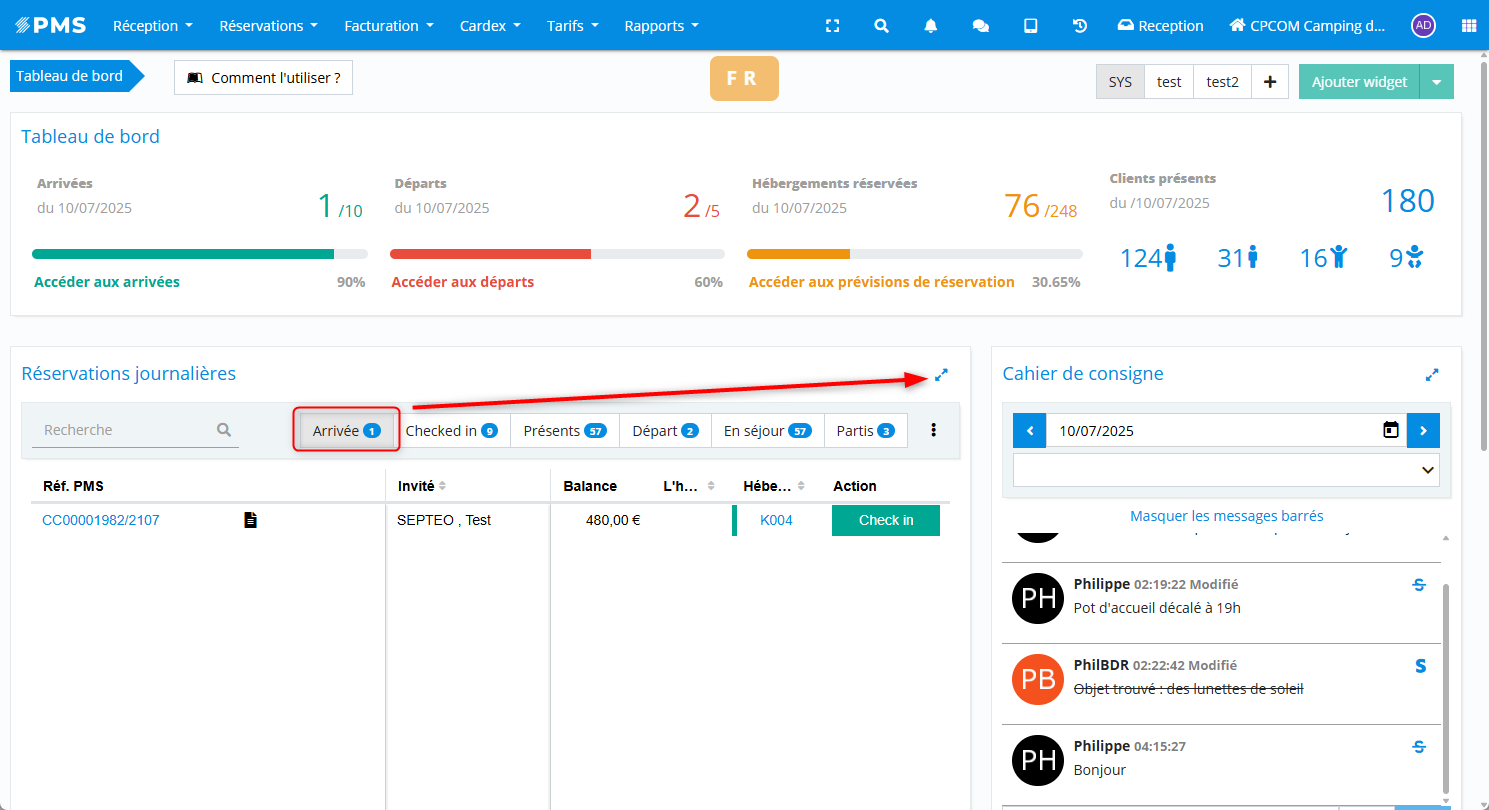The height and width of the screenshot is (810, 1489).
Task: Click the green Check in button
Action: [885, 520]
